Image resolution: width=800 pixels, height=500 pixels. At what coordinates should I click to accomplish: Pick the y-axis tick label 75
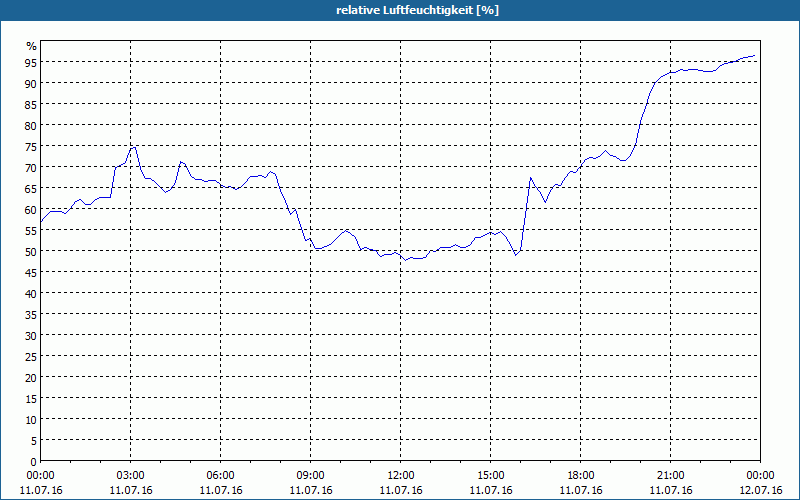tap(31, 147)
